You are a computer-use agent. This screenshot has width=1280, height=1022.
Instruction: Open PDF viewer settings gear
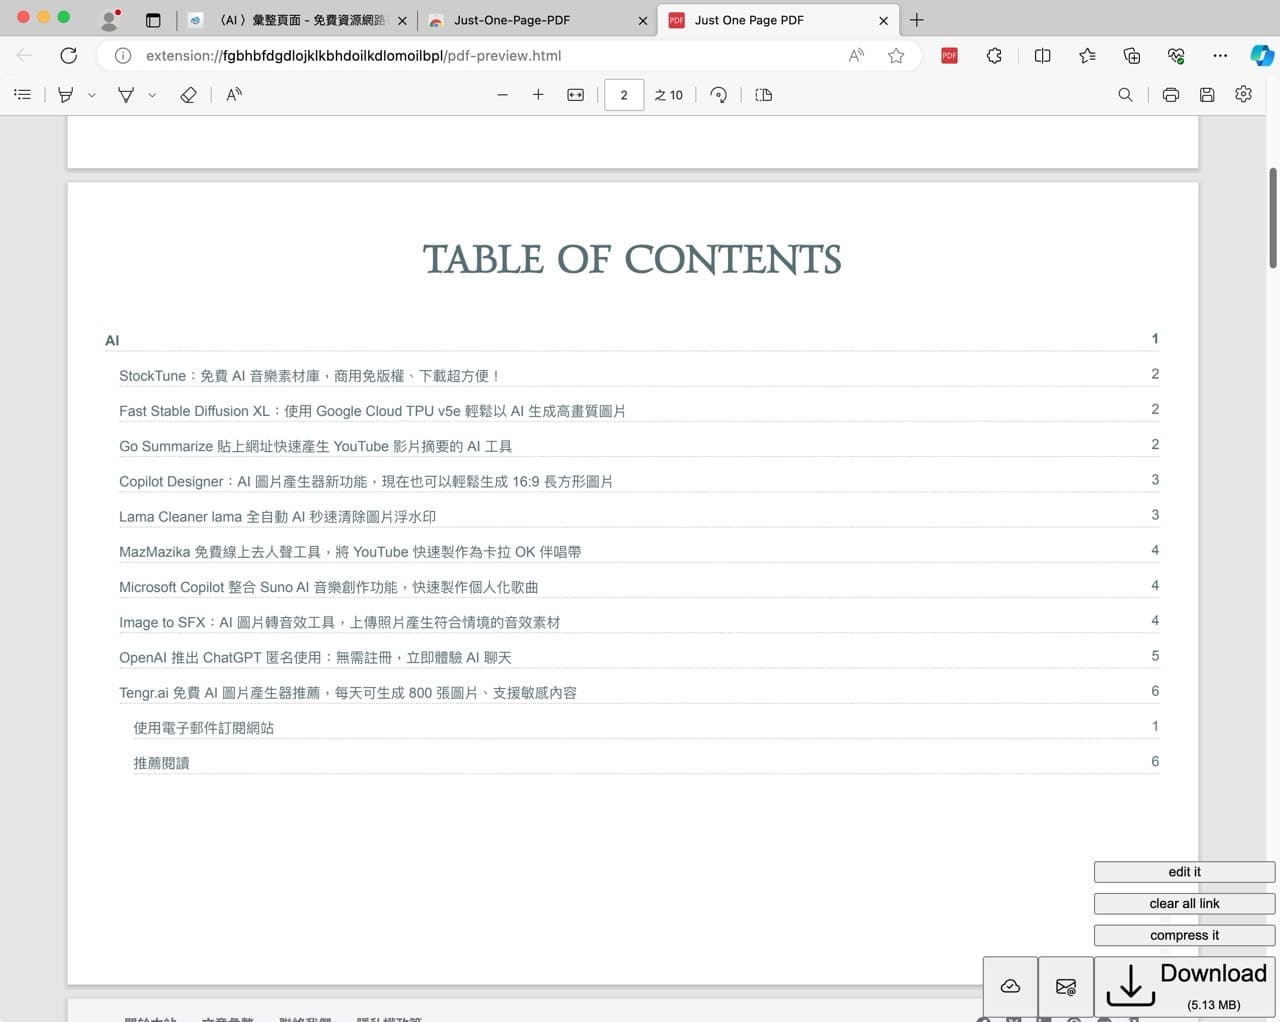[1243, 94]
